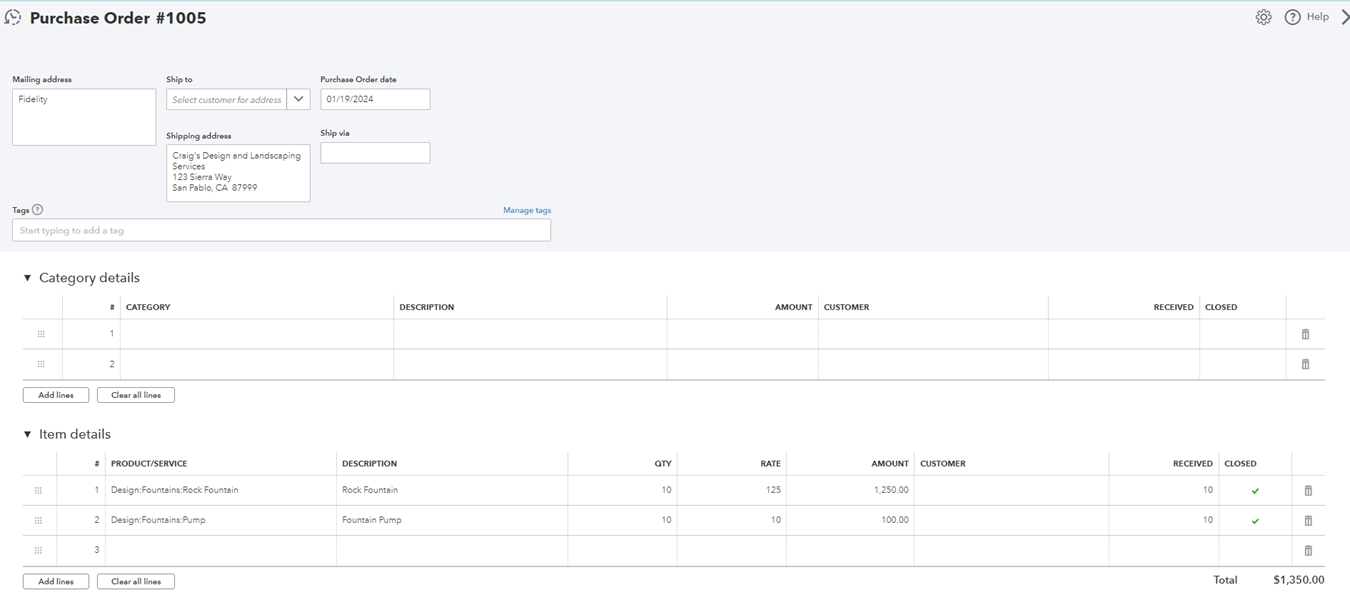This screenshot has width=1350, height=595.
Task: Click the Purchase Order date field
Action: (x=375, y=99)
